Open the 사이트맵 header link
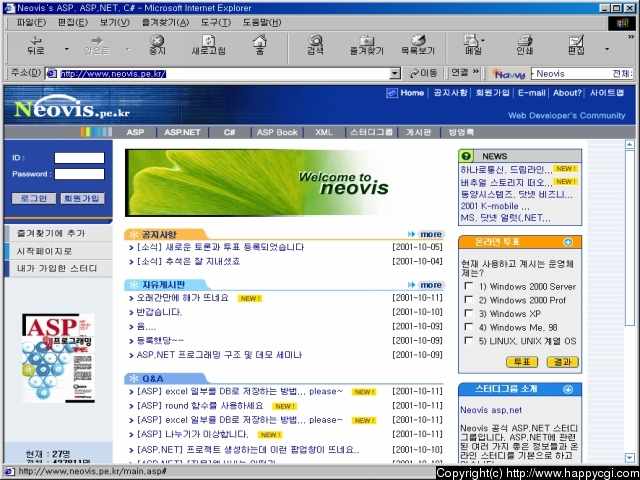This screenshot has height=480, width=640. 607,93
